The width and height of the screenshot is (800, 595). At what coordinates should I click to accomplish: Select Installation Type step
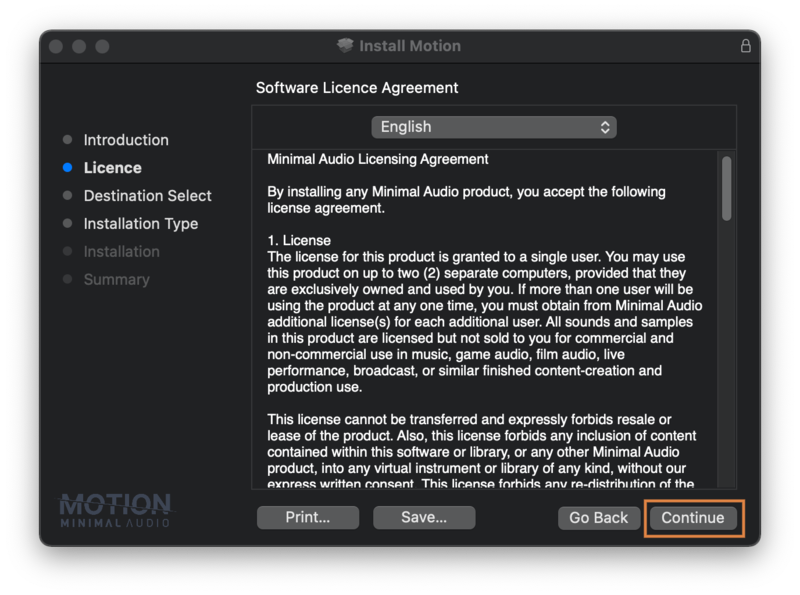[140, 224]
